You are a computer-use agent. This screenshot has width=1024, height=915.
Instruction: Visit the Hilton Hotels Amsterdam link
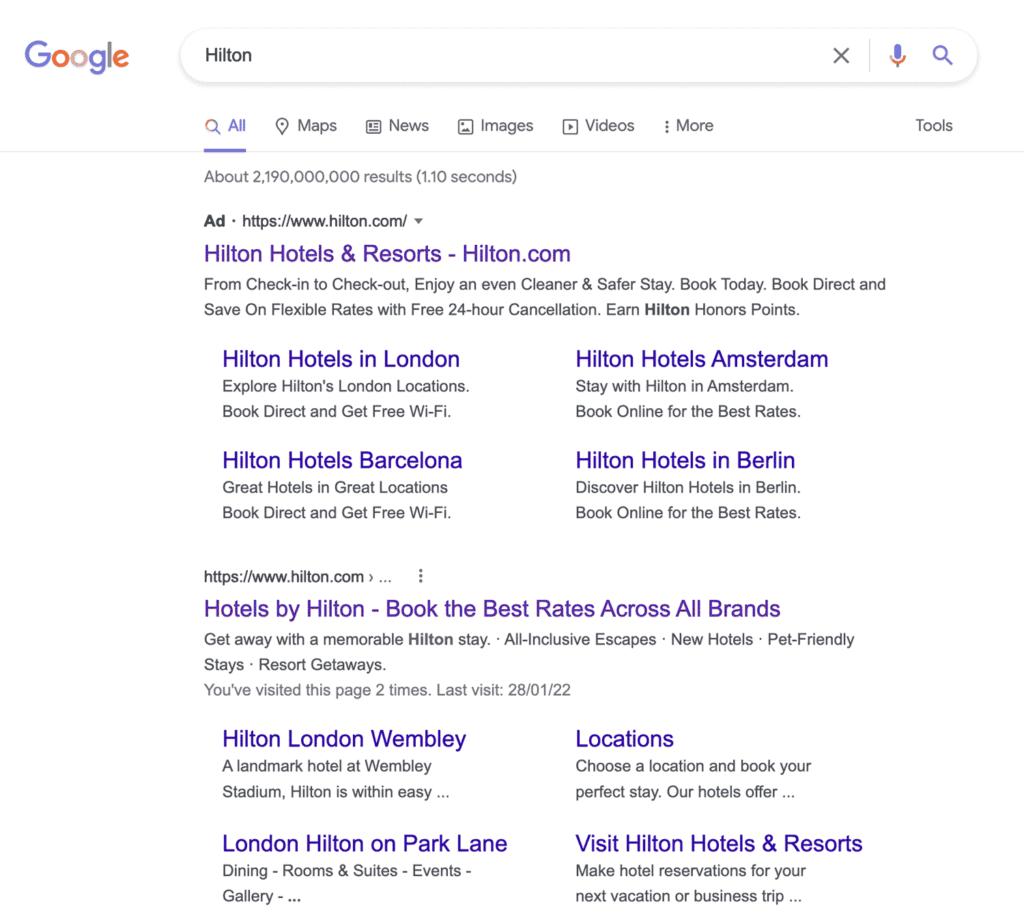coord(701,359)
